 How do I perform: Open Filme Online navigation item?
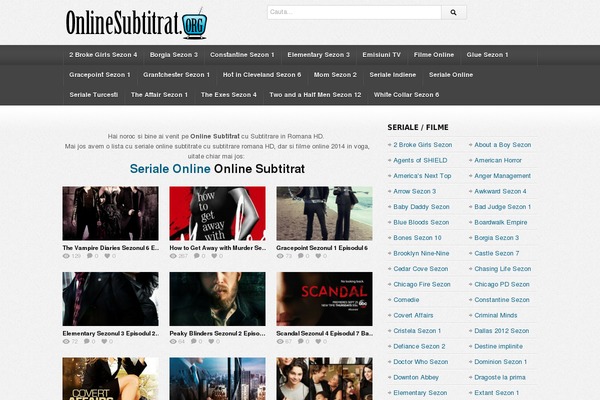tap(434, 55)
